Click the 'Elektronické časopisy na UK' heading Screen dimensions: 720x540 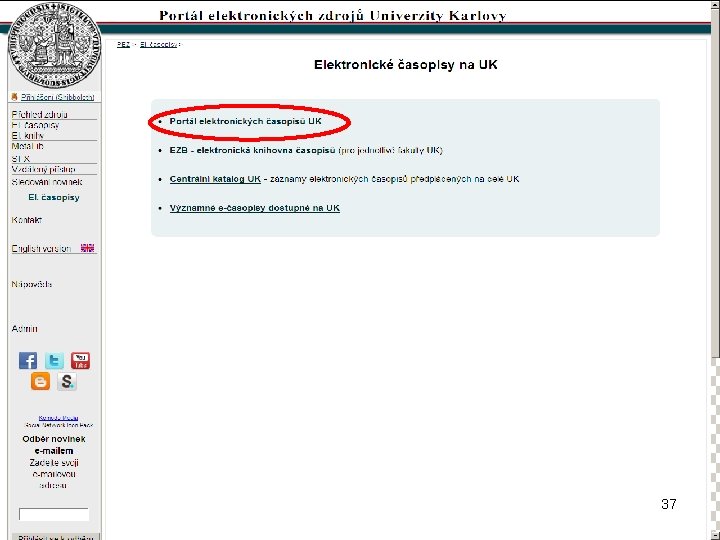tap(405, 65)
